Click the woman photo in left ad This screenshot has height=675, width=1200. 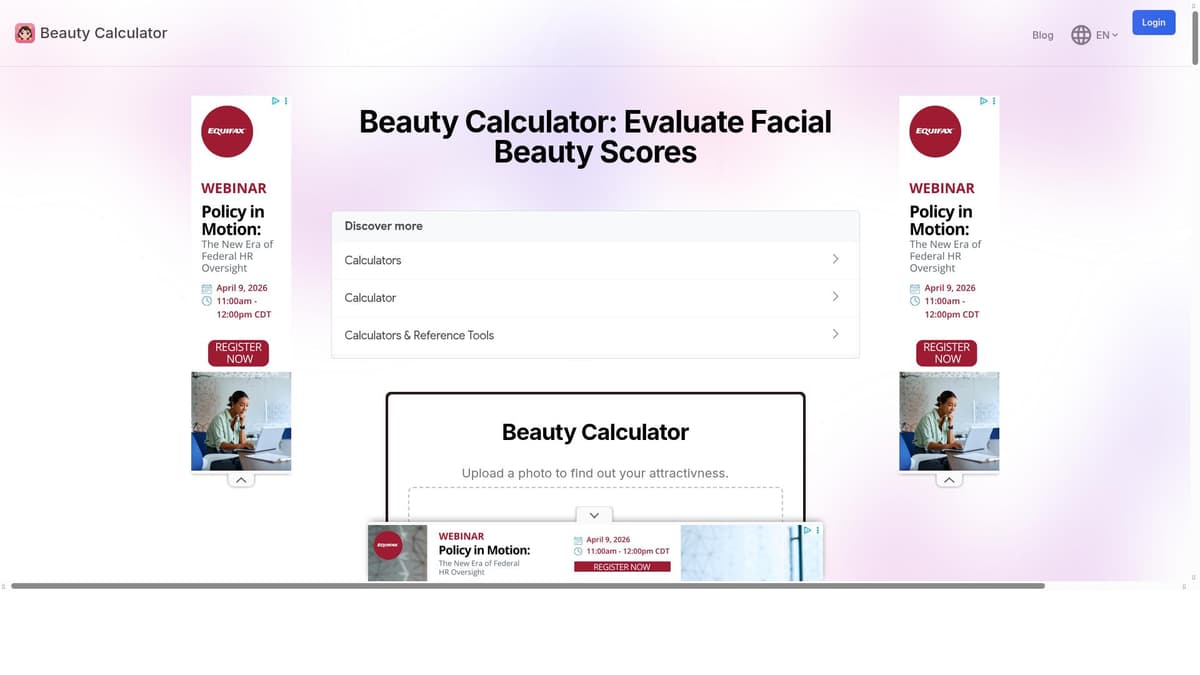[241, 421]
